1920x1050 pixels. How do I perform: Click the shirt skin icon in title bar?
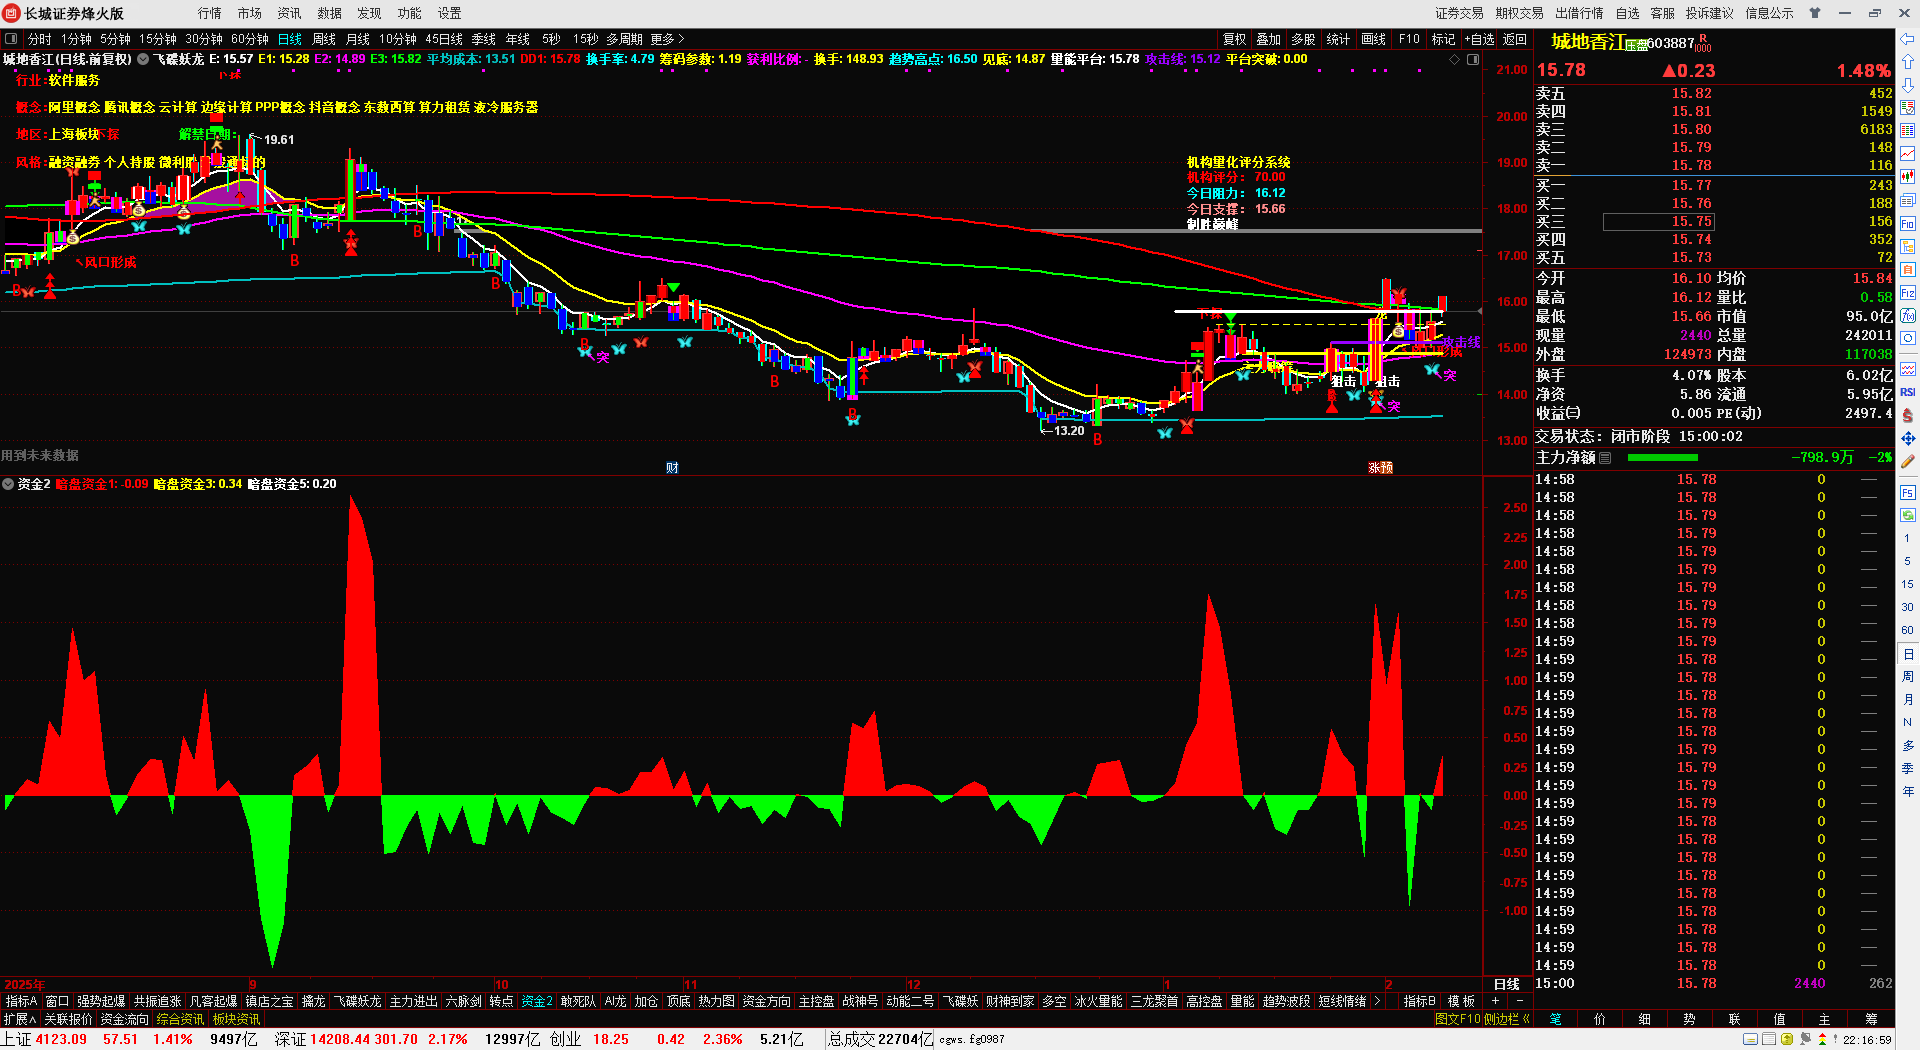[x=1815, y=13]
